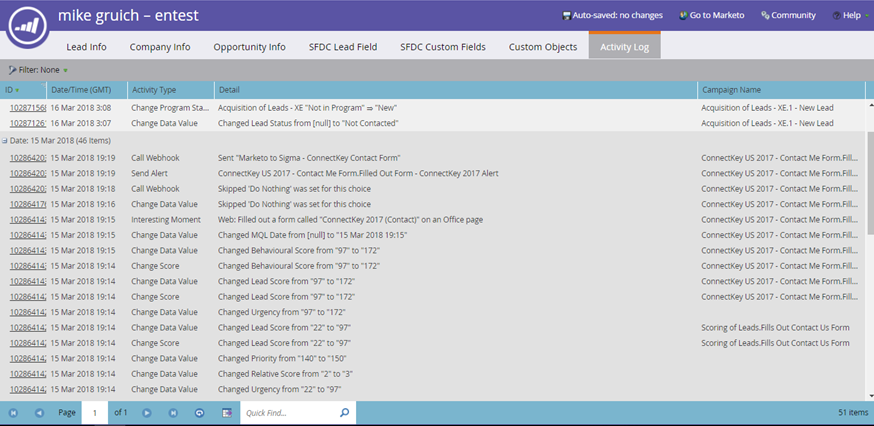Click the export grid icon
Viewport: 874px width, 426px height.
pyautogui.click(x=227, y=413)
